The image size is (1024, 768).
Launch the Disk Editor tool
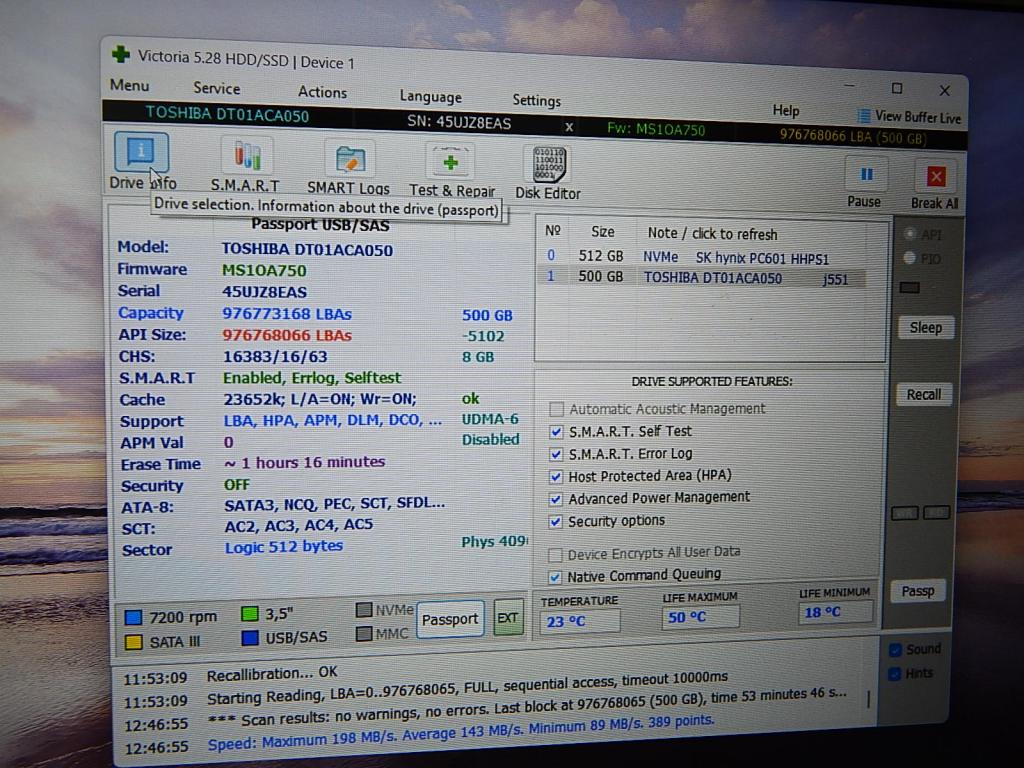(x=548, y=165)
